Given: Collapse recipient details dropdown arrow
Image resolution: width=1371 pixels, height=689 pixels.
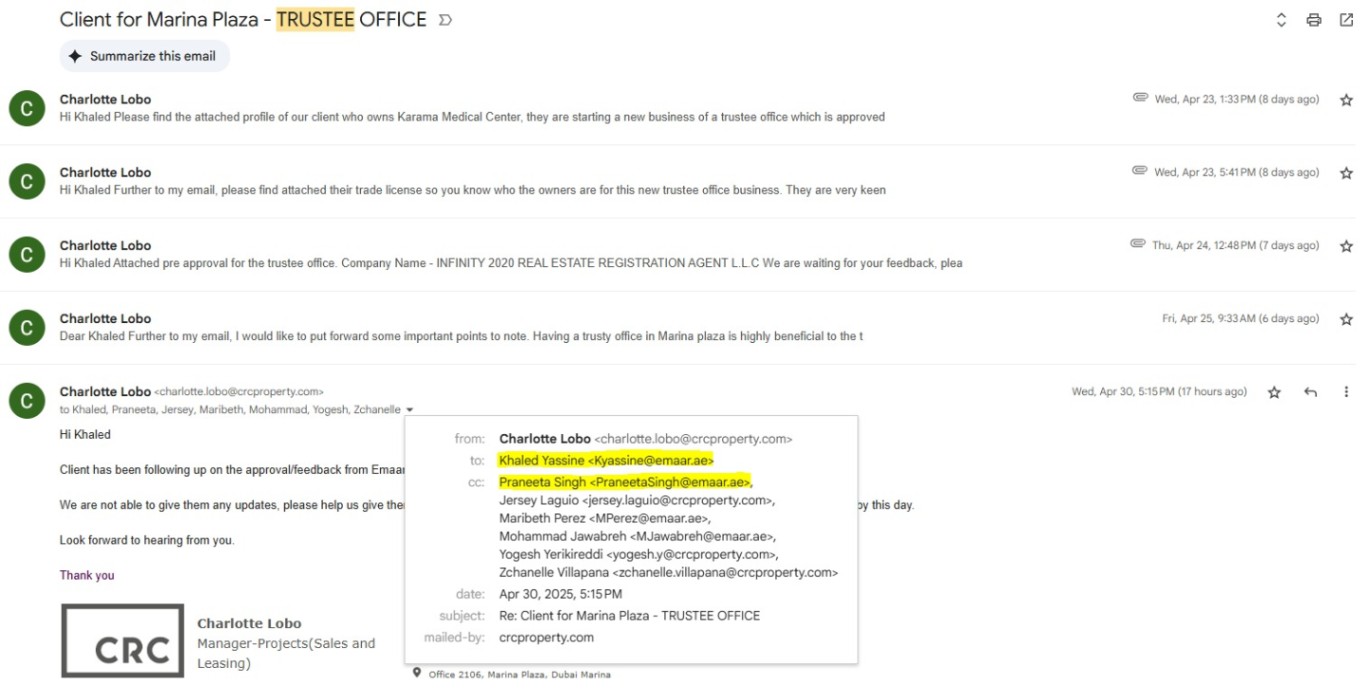Looking at the screenshot, I should (x=410, y=410).
